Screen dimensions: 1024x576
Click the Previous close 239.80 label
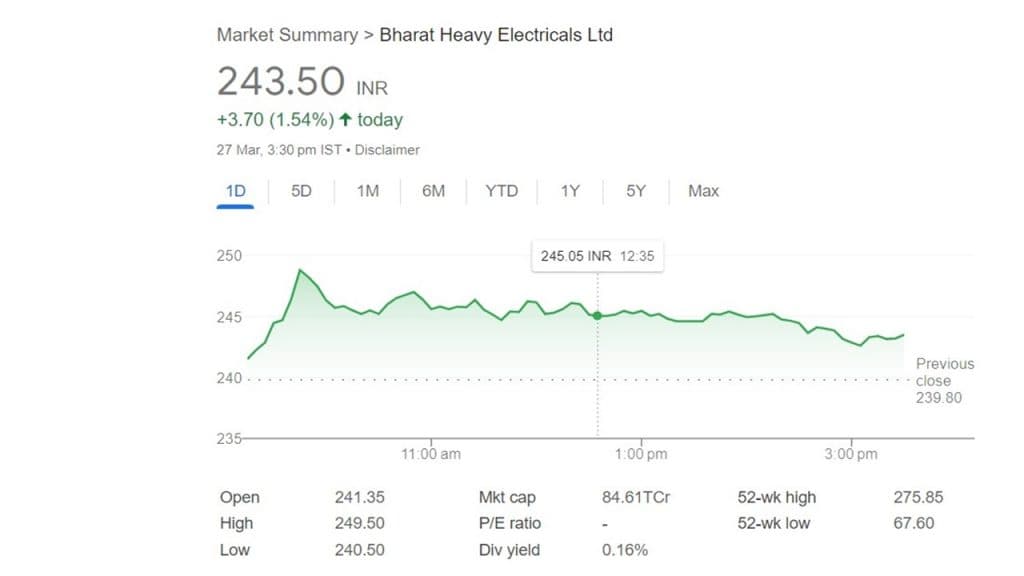pyautogui.click(x=944, y=380)
